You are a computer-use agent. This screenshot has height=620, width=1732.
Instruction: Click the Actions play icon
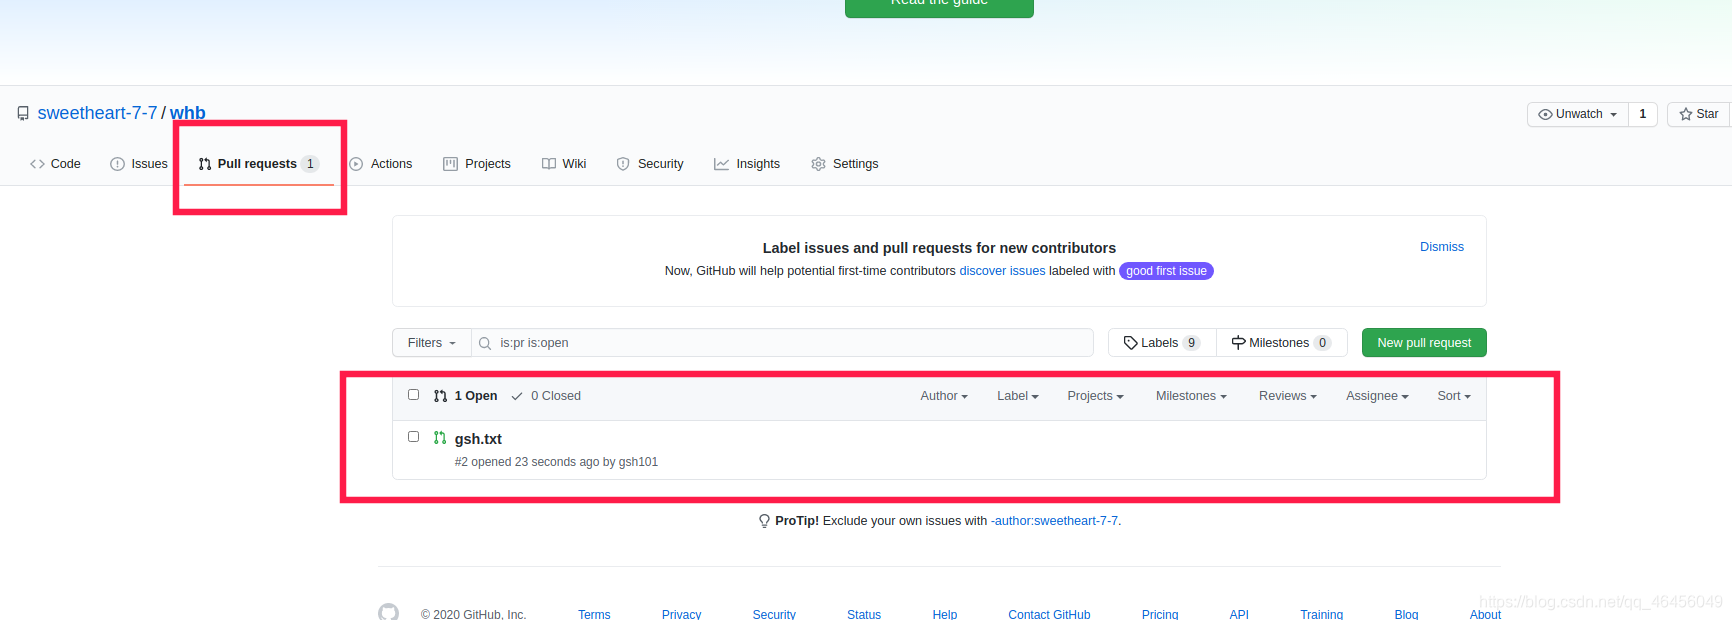click(356, 164)
